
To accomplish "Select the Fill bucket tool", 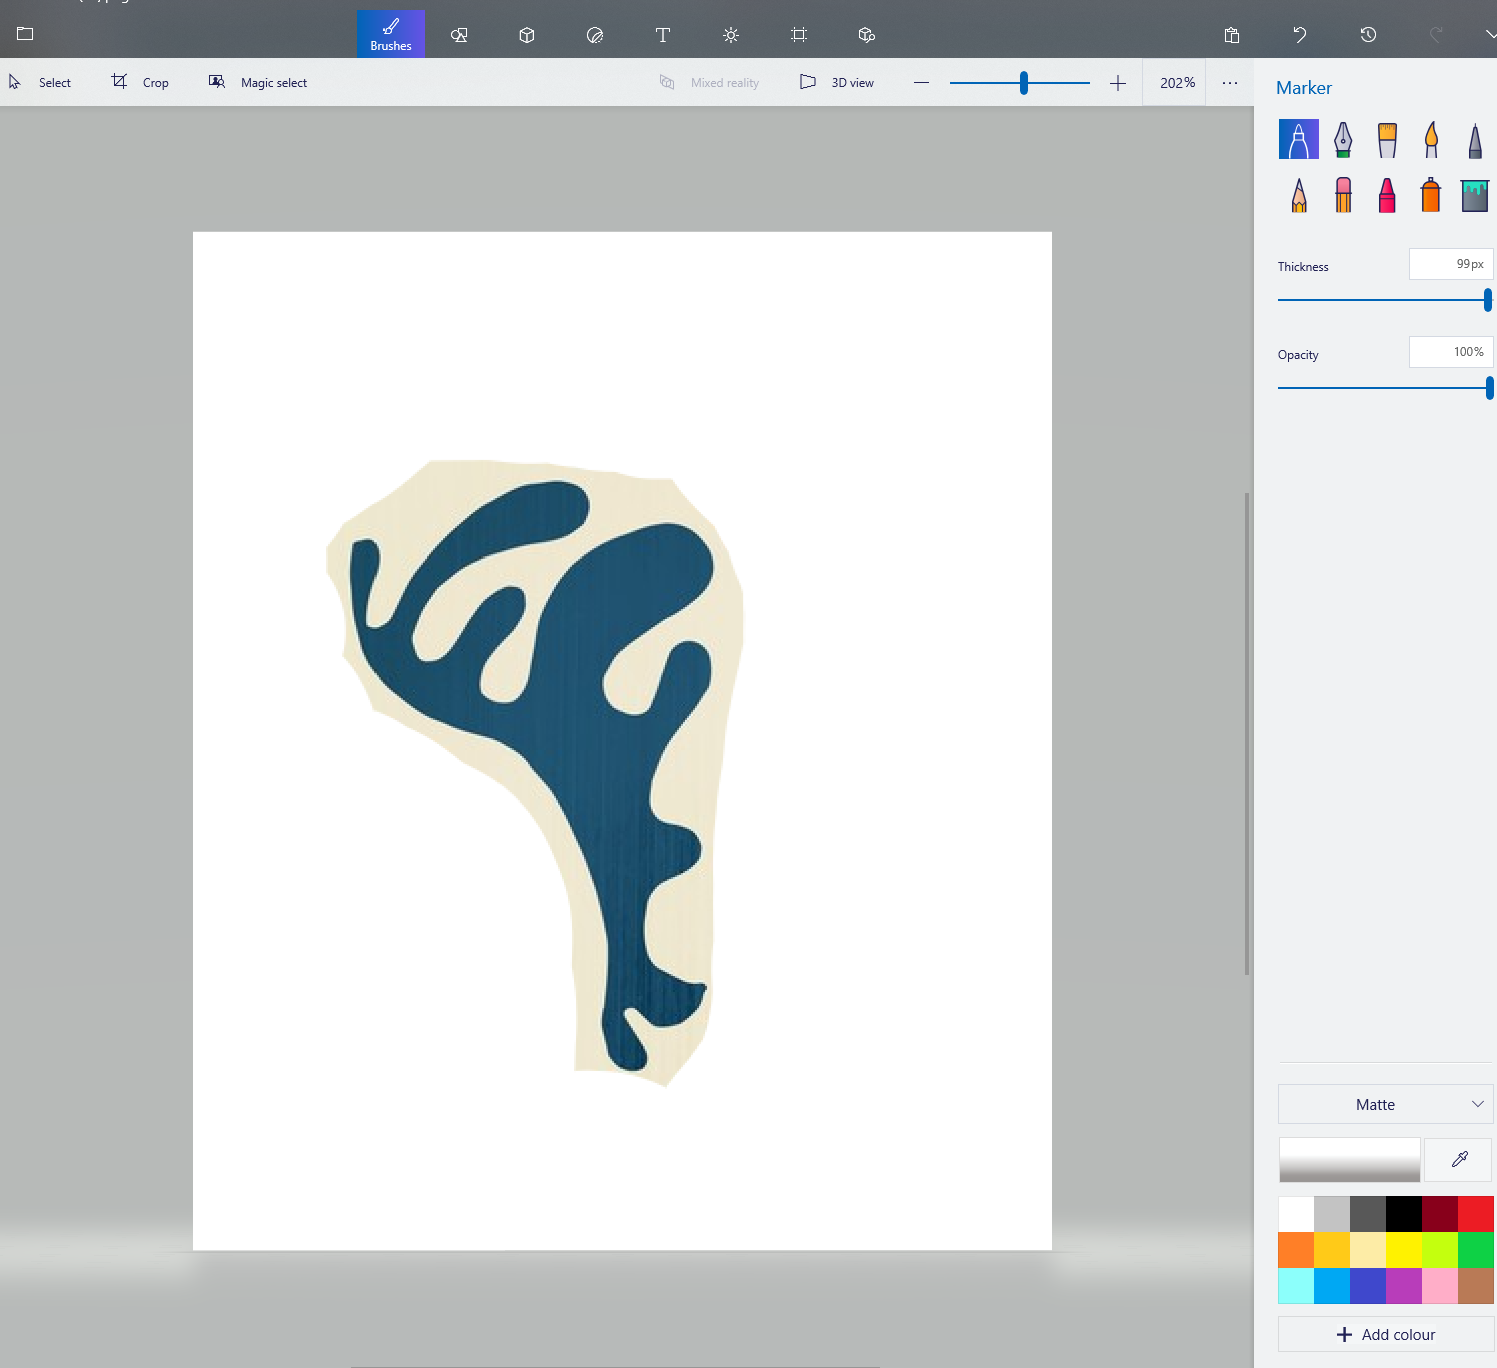I will pos(1474,195).
